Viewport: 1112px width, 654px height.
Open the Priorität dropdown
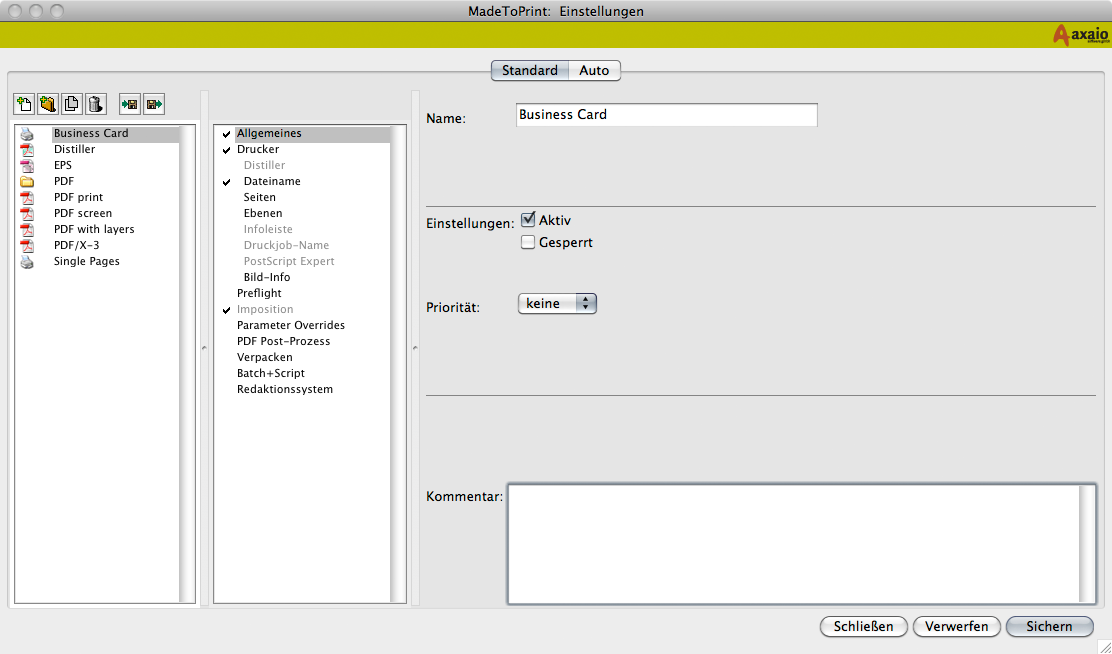[x=557, y=304]
